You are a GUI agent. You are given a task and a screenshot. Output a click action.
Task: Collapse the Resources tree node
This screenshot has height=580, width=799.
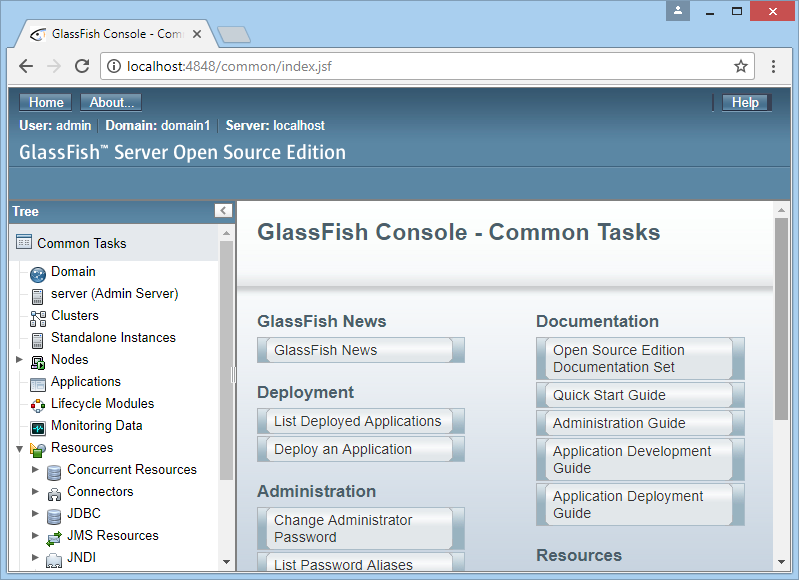19,449
